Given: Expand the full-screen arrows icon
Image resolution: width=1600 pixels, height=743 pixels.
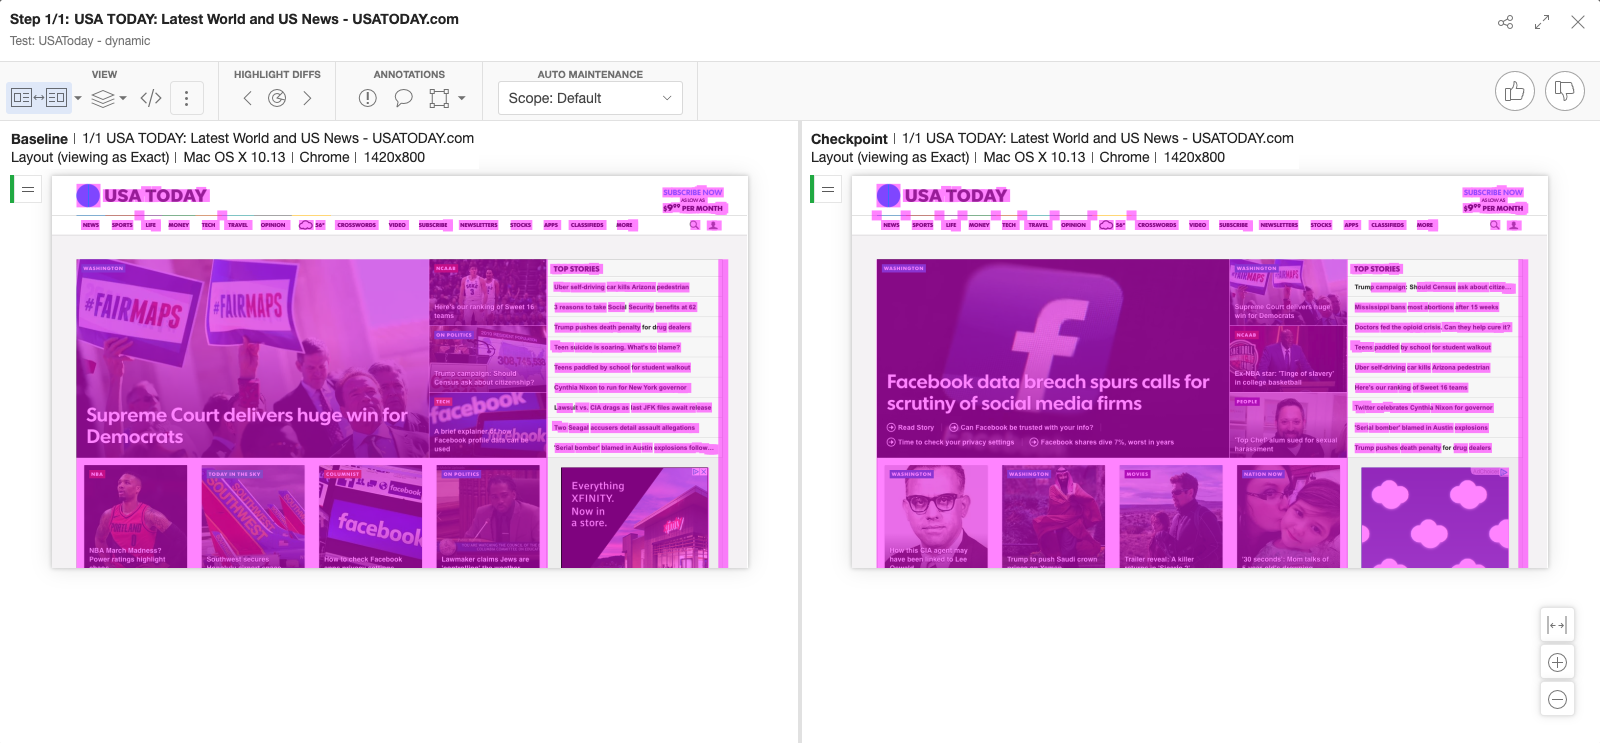Looking at the screenshot, I should (x=1542, y=22).
